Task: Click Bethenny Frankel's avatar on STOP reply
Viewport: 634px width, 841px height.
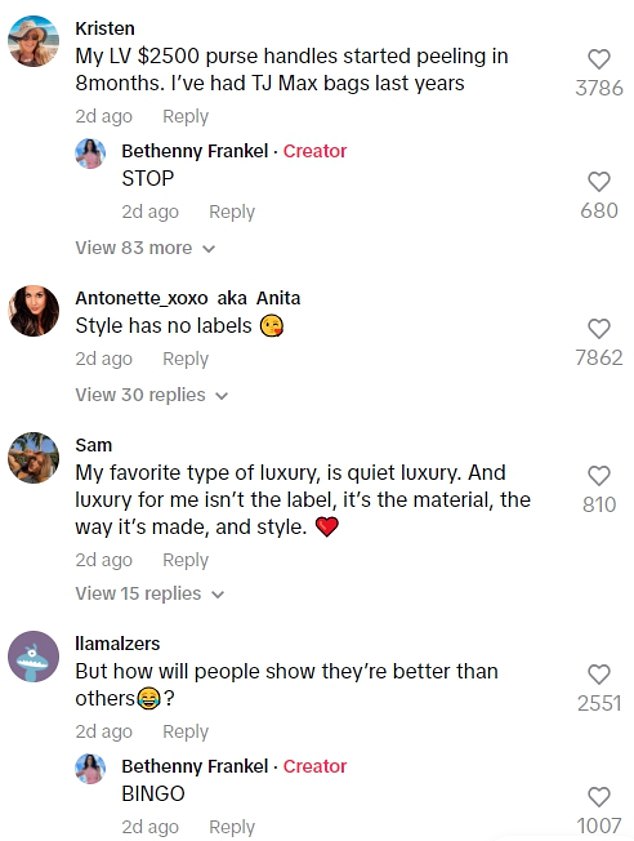Action: point(90,153)
